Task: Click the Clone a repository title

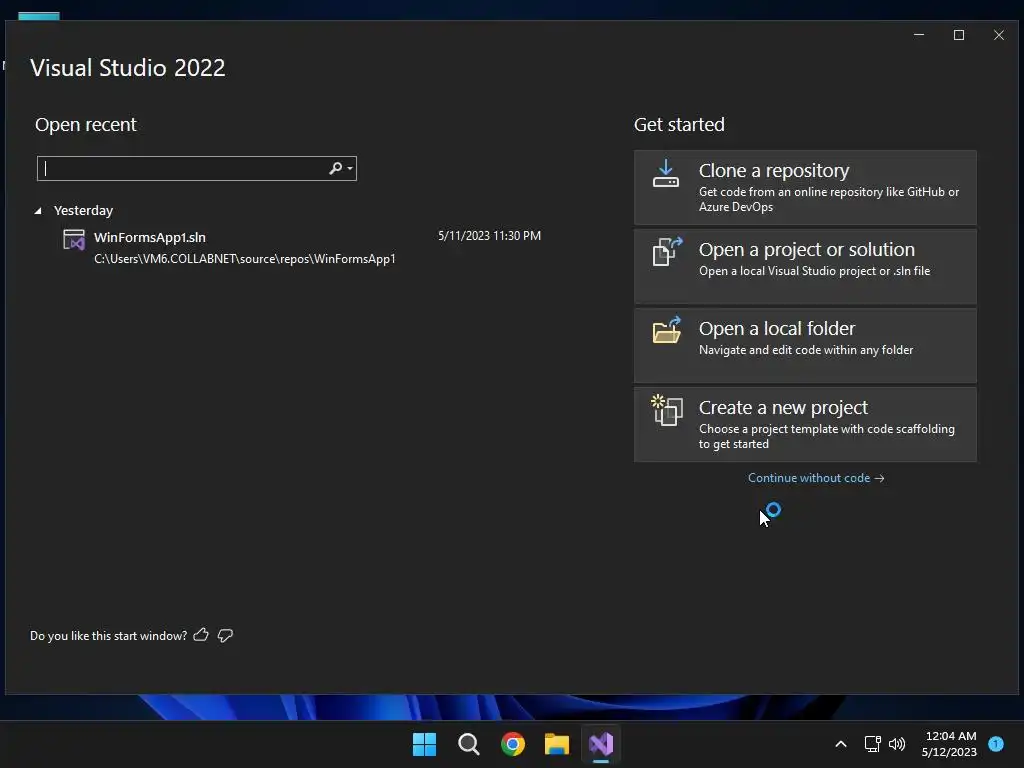Action: tap(774, 170)
